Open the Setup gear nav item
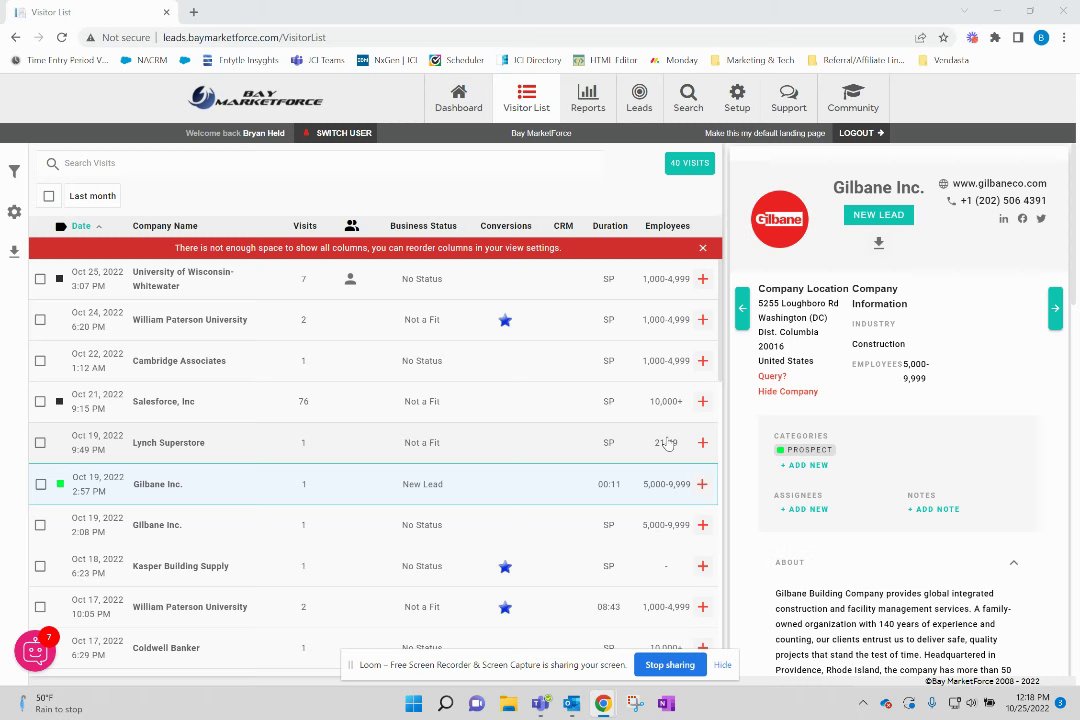This screenshot has height=720, width=1080. [x=737, y=98]
